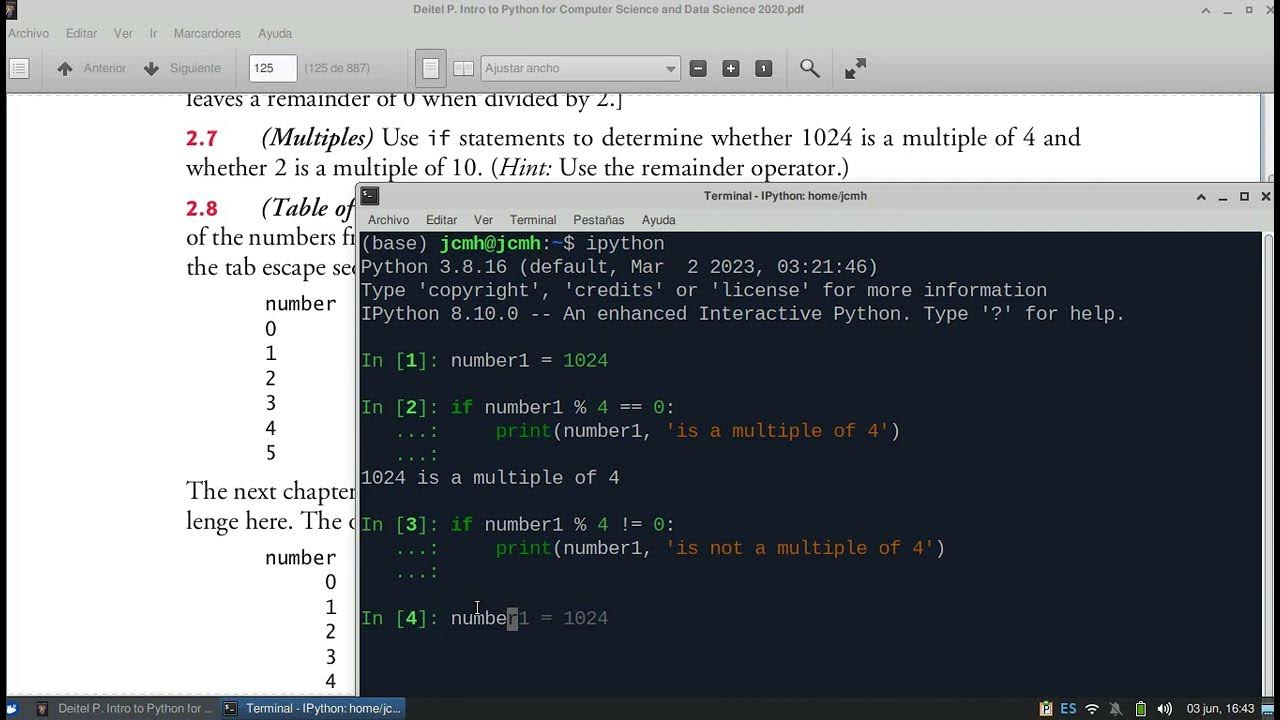
Task: Open Ayuda menu in Terminal window
Action: click(658, 220)
